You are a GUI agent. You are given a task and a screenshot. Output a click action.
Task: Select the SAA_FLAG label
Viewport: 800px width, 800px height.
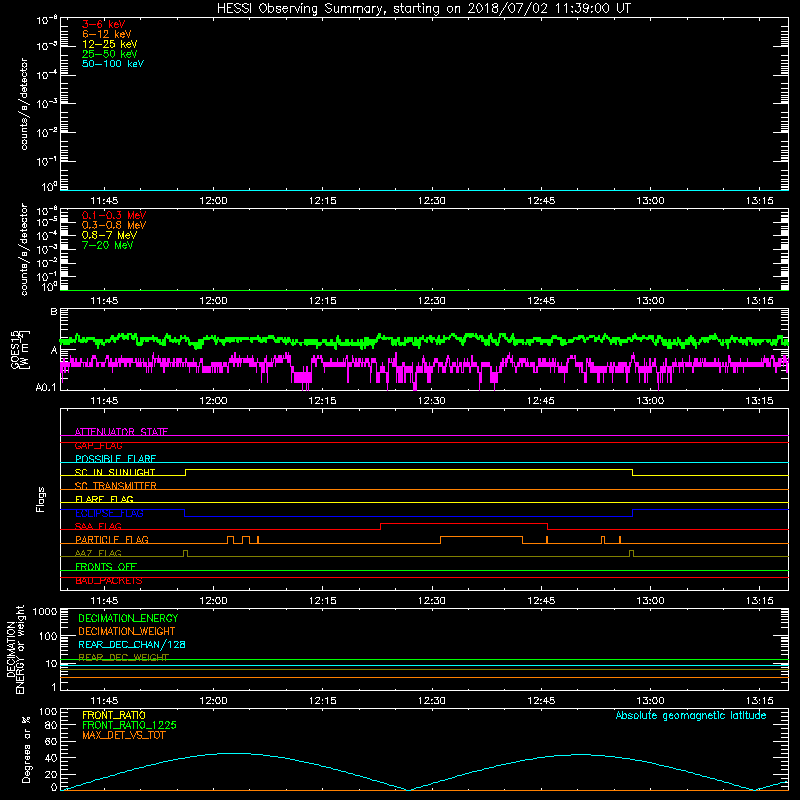click(98, 526)
